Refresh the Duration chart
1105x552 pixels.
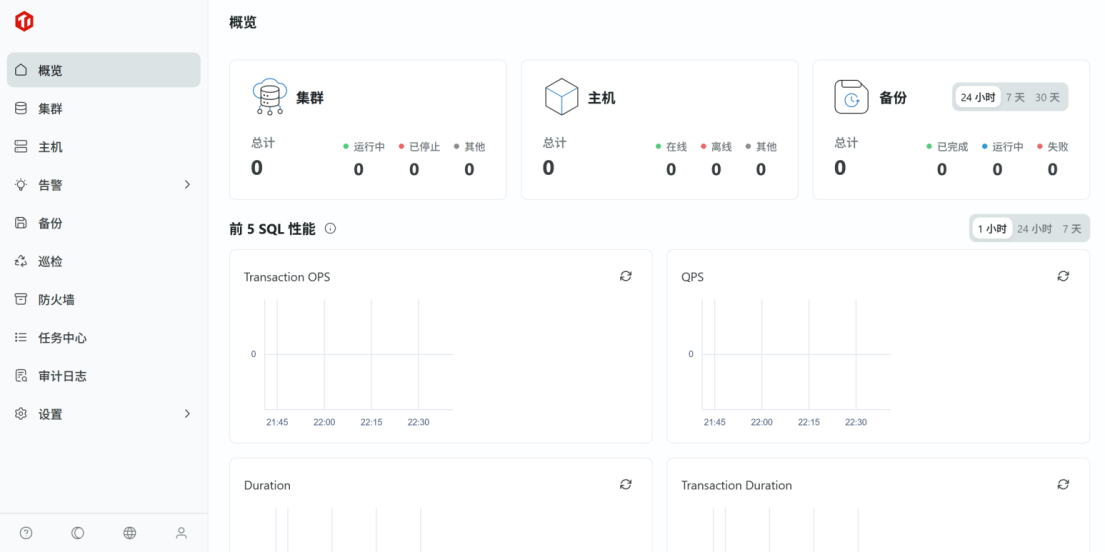coord(626,484)
